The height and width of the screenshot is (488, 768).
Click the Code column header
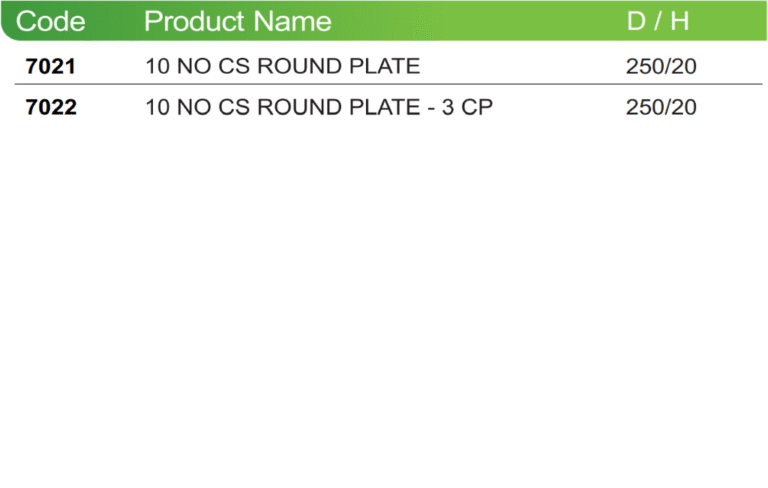50,22
